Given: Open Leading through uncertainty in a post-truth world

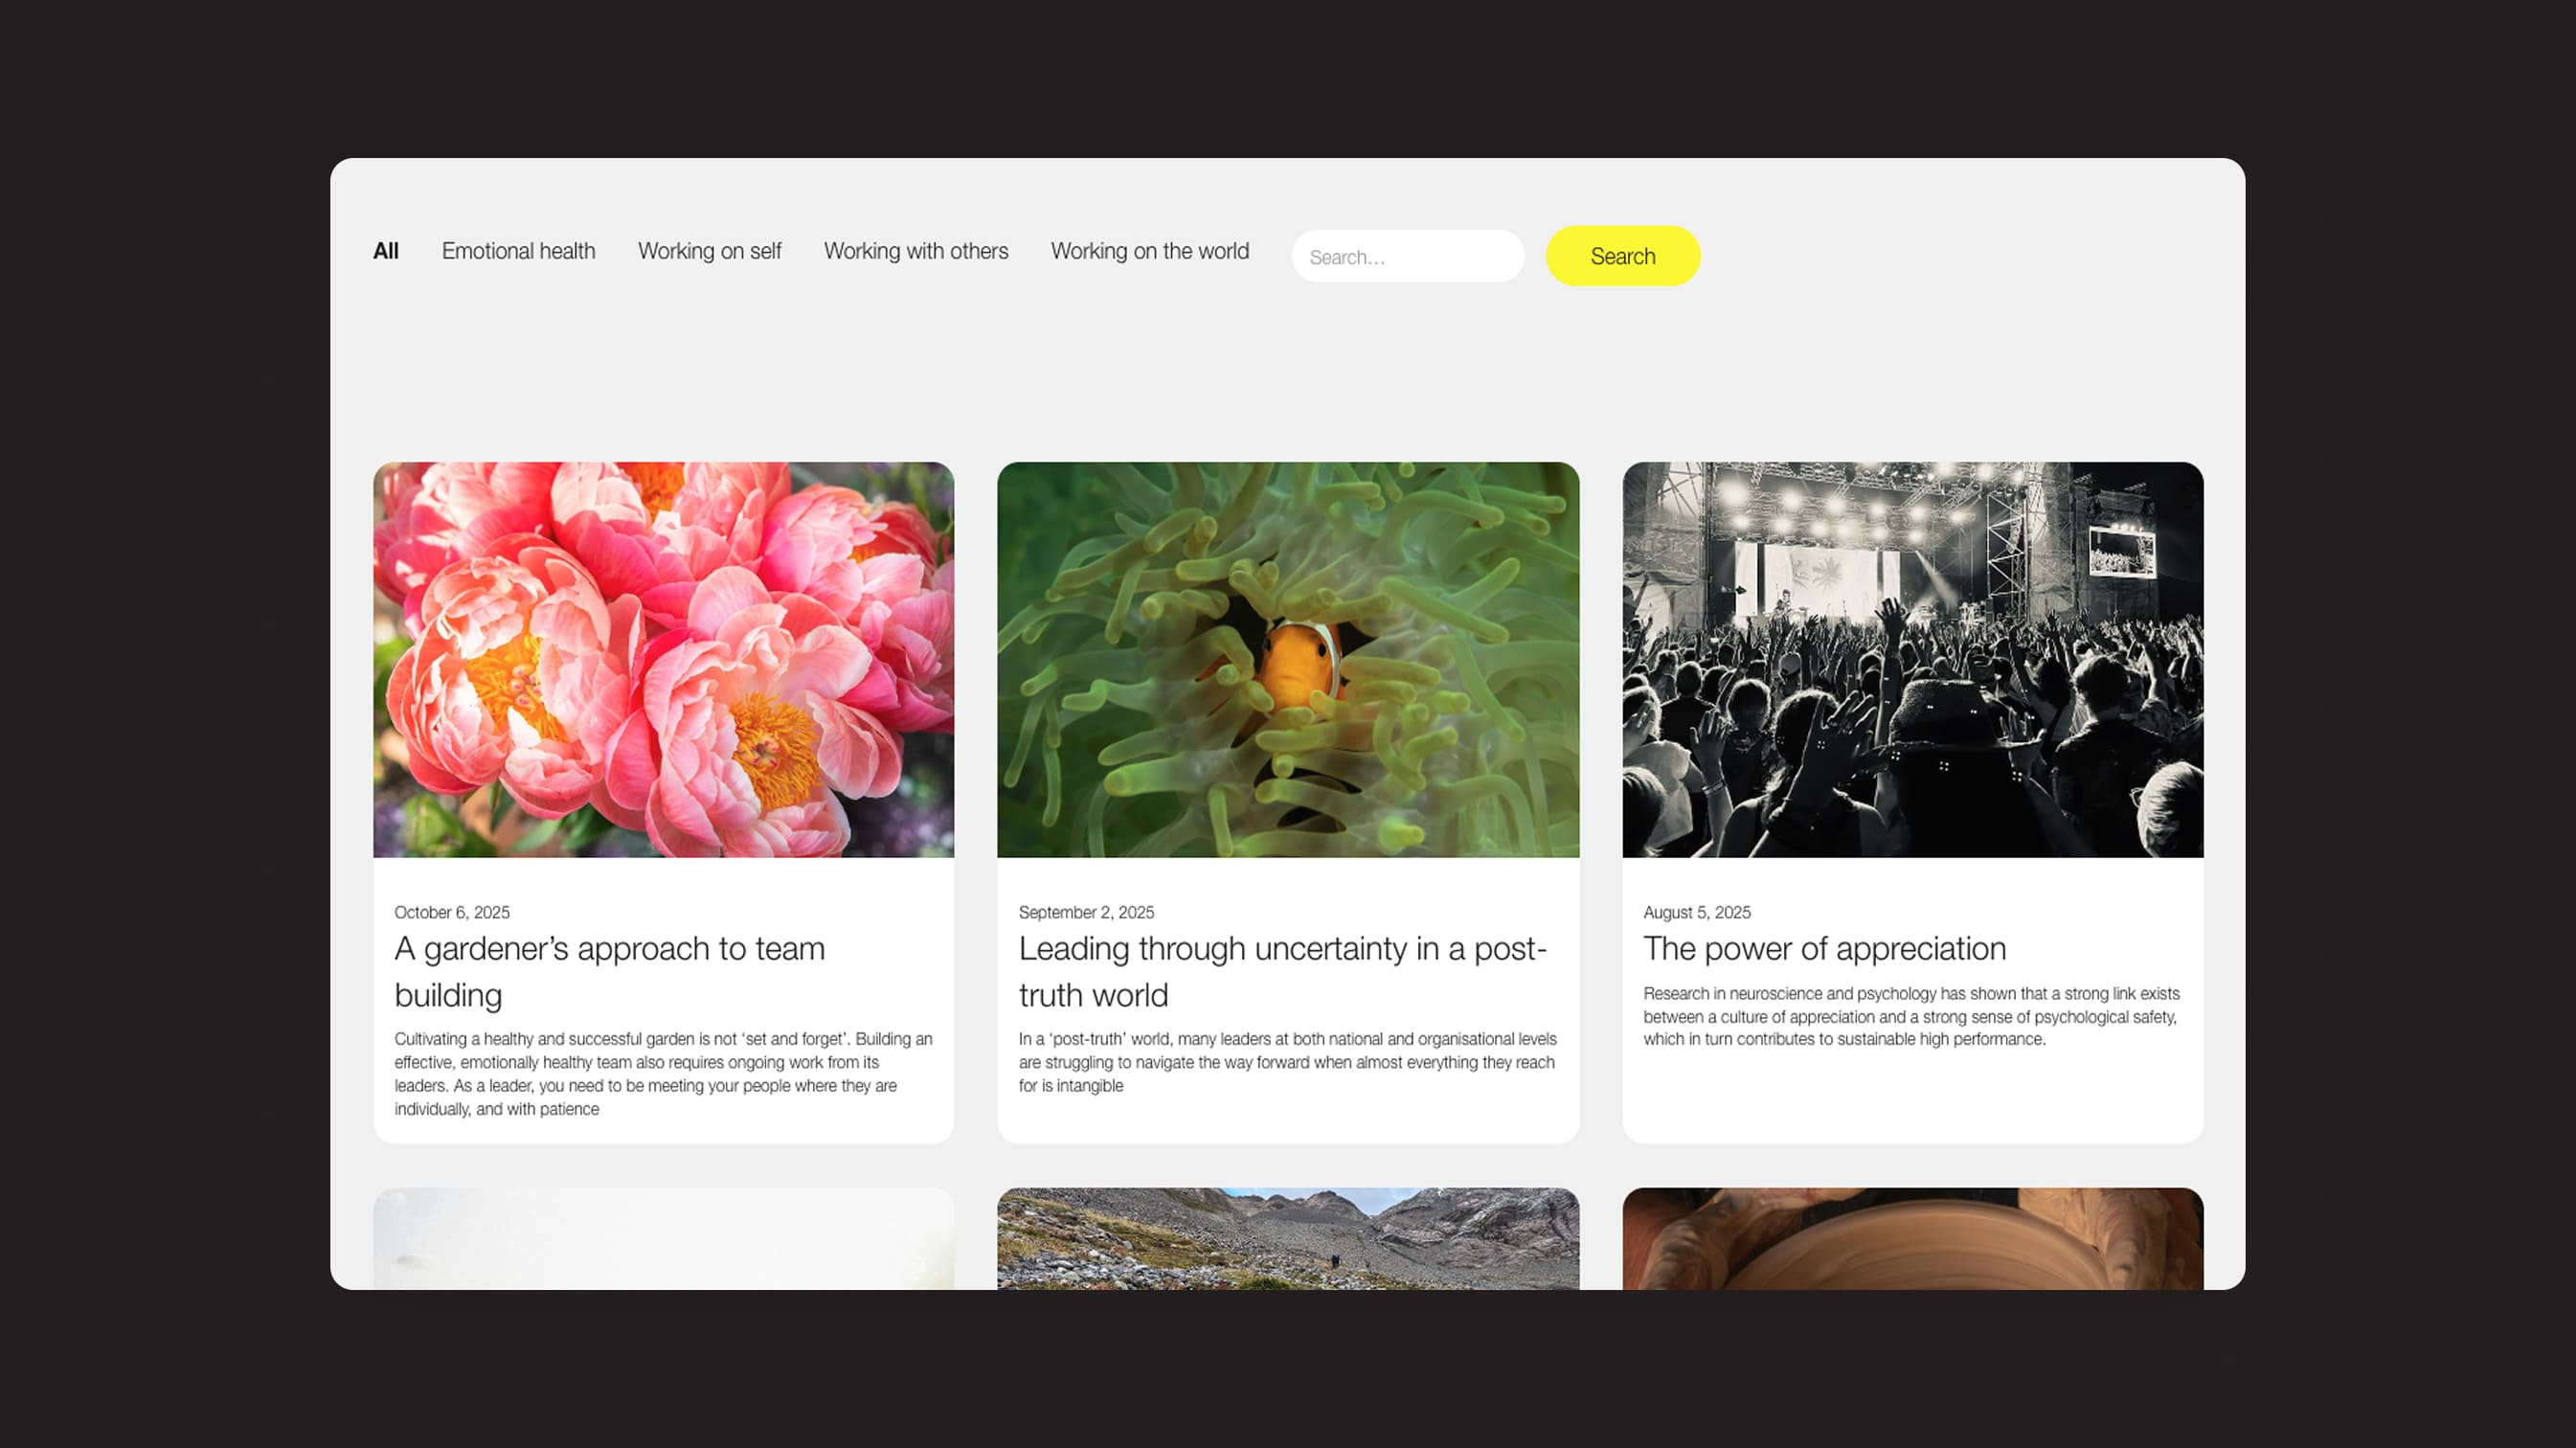Looking at the screenshot, I should coord(1282,971).
